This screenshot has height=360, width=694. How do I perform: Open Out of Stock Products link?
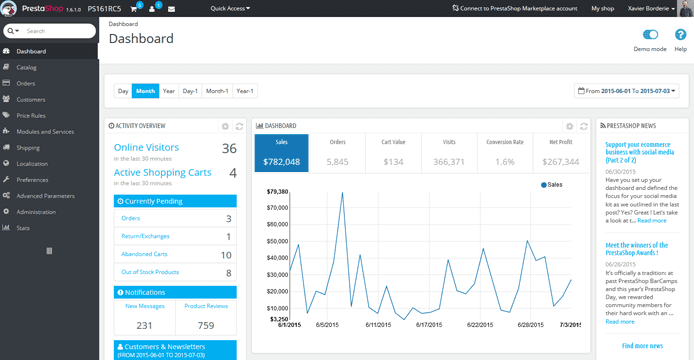tap(150, 272)
